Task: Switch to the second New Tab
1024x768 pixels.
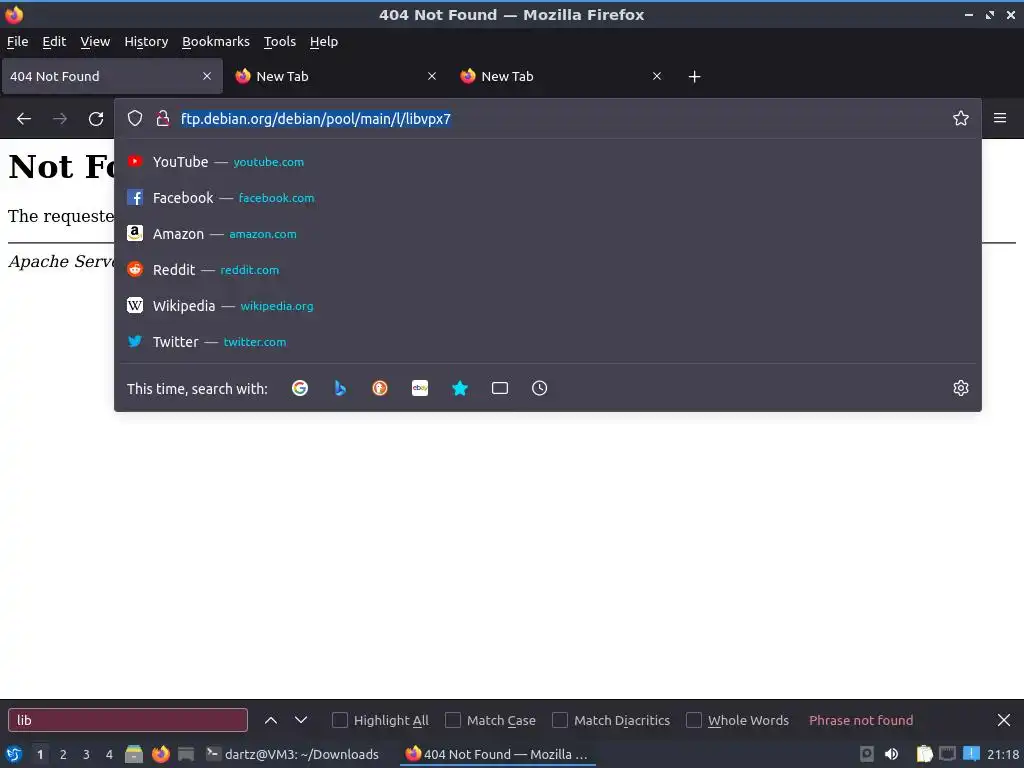Action: 562,76
